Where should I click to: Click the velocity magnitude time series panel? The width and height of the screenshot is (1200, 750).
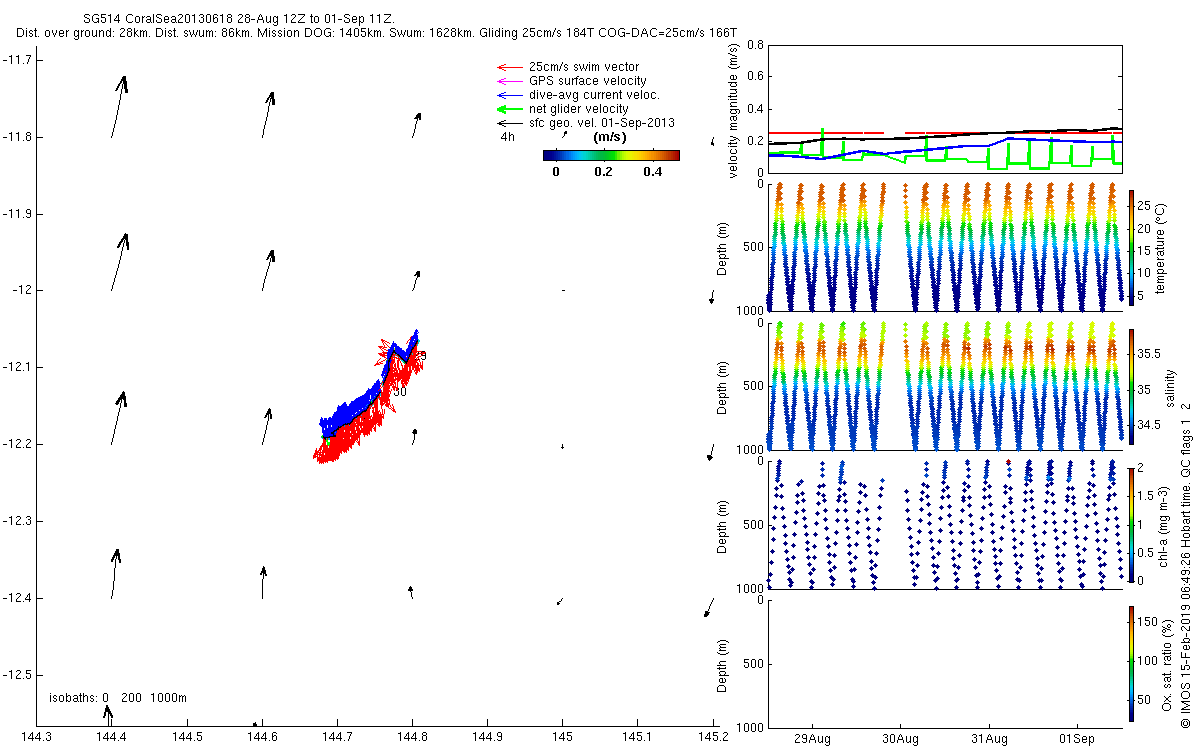(945, 108)
